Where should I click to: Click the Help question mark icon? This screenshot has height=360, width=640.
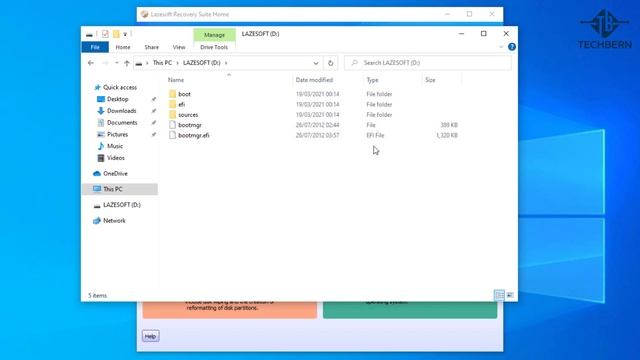point(512,47)
